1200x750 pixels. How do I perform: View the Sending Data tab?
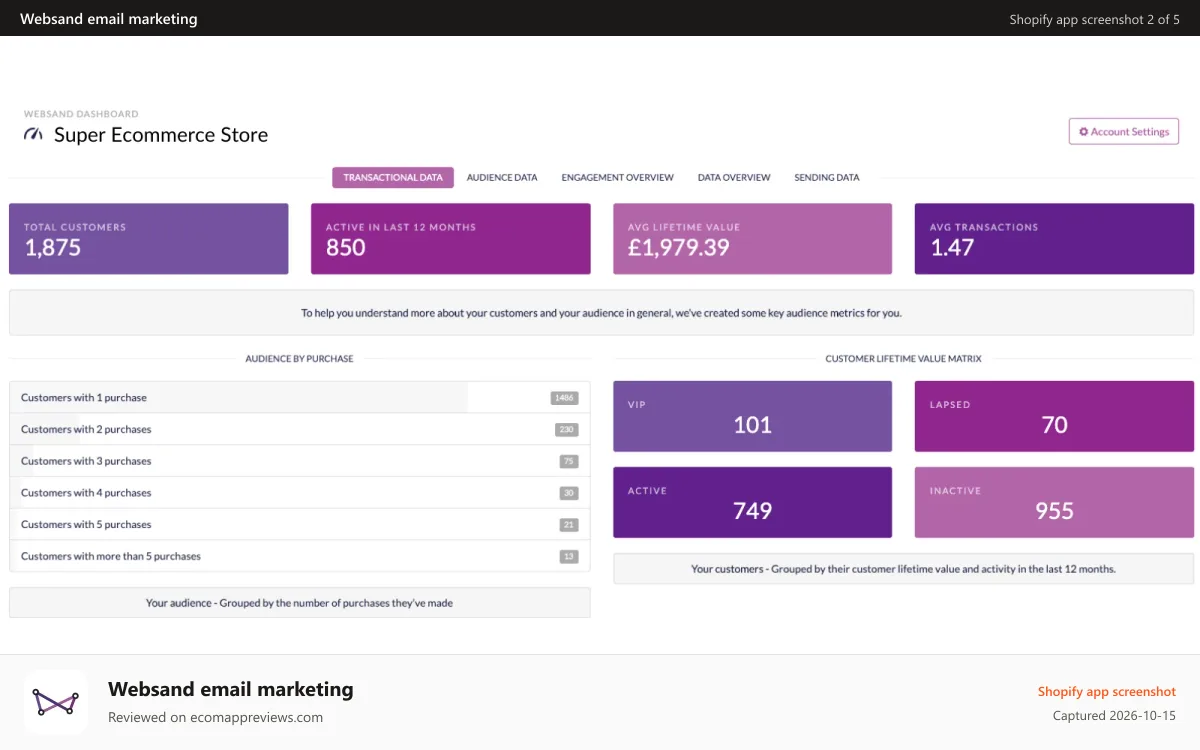pos(827,177)
